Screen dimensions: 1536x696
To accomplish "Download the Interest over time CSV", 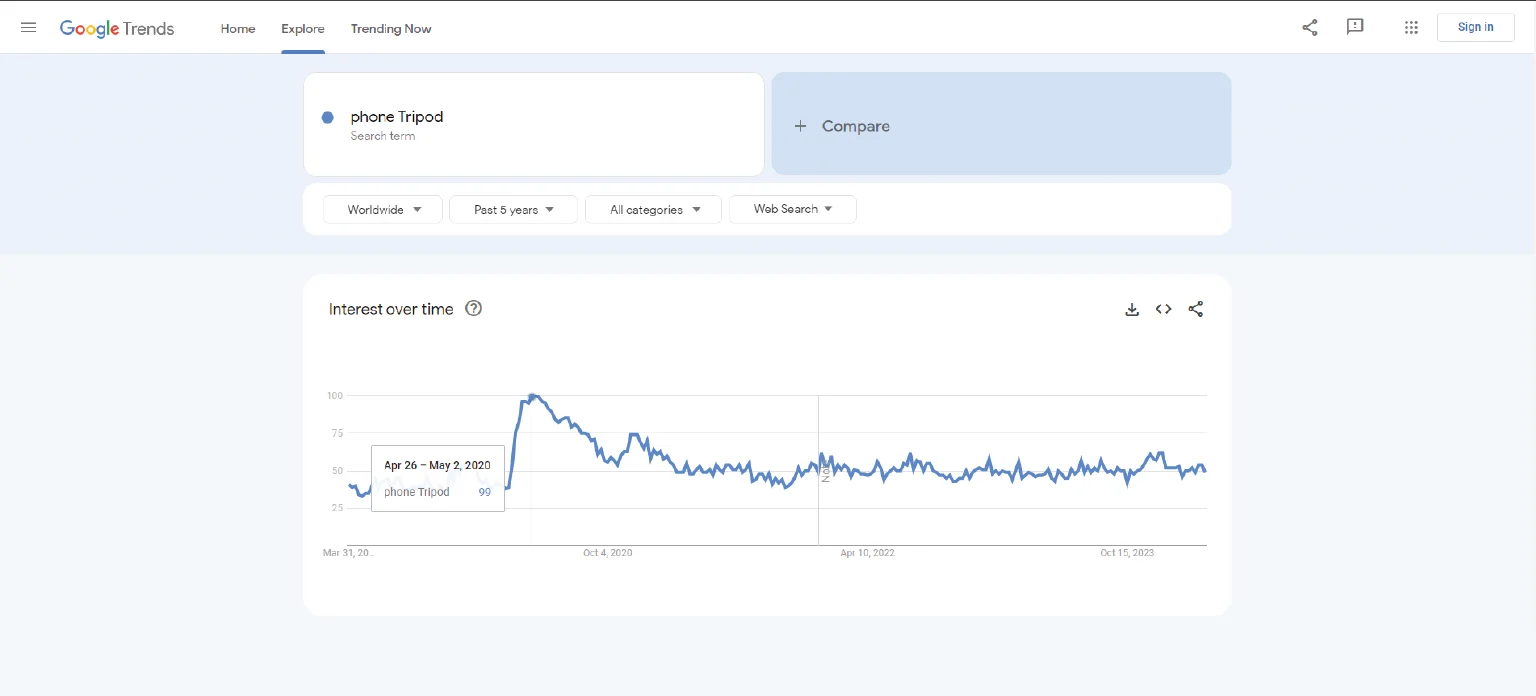I will tap(1132, 310).
